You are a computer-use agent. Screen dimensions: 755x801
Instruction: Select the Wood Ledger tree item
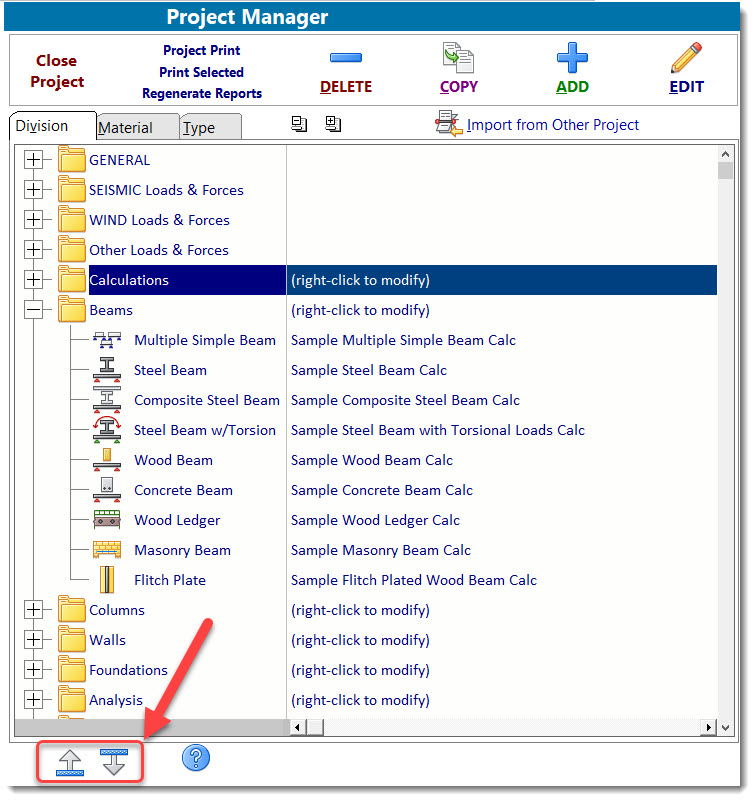point(177,520)
